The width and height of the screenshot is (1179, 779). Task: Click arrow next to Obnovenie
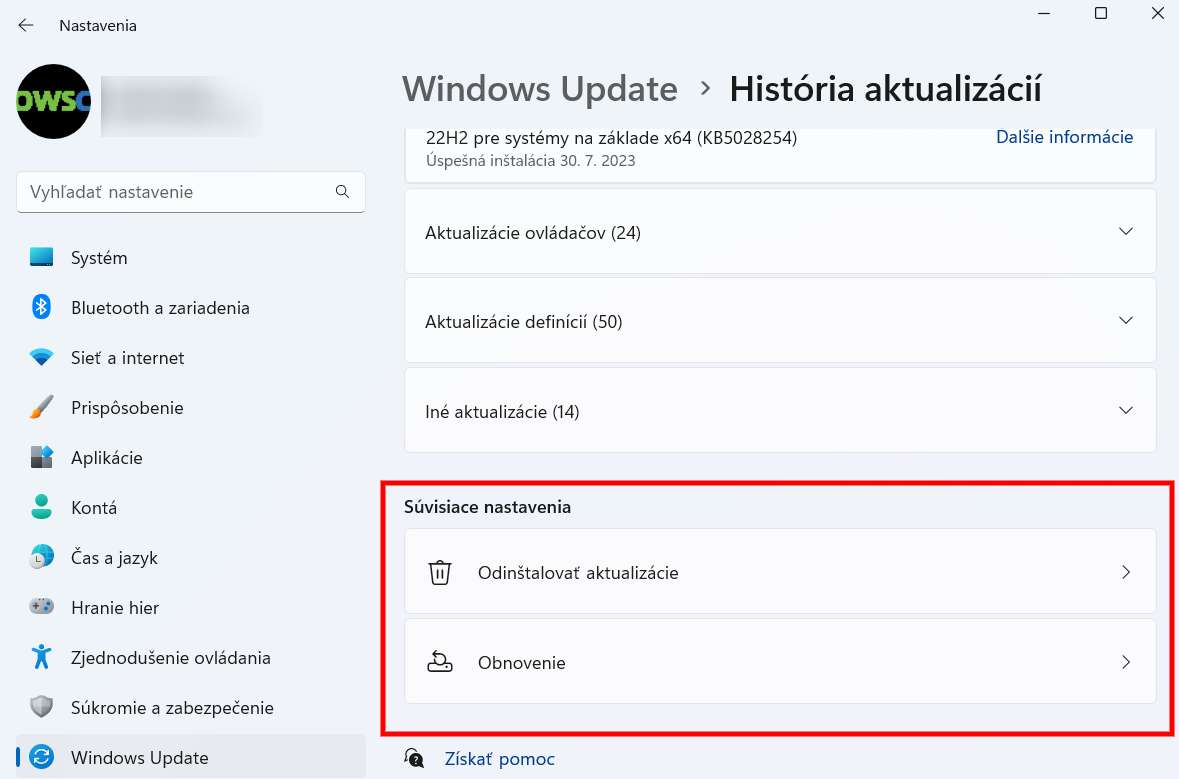tap(1126, 662)
